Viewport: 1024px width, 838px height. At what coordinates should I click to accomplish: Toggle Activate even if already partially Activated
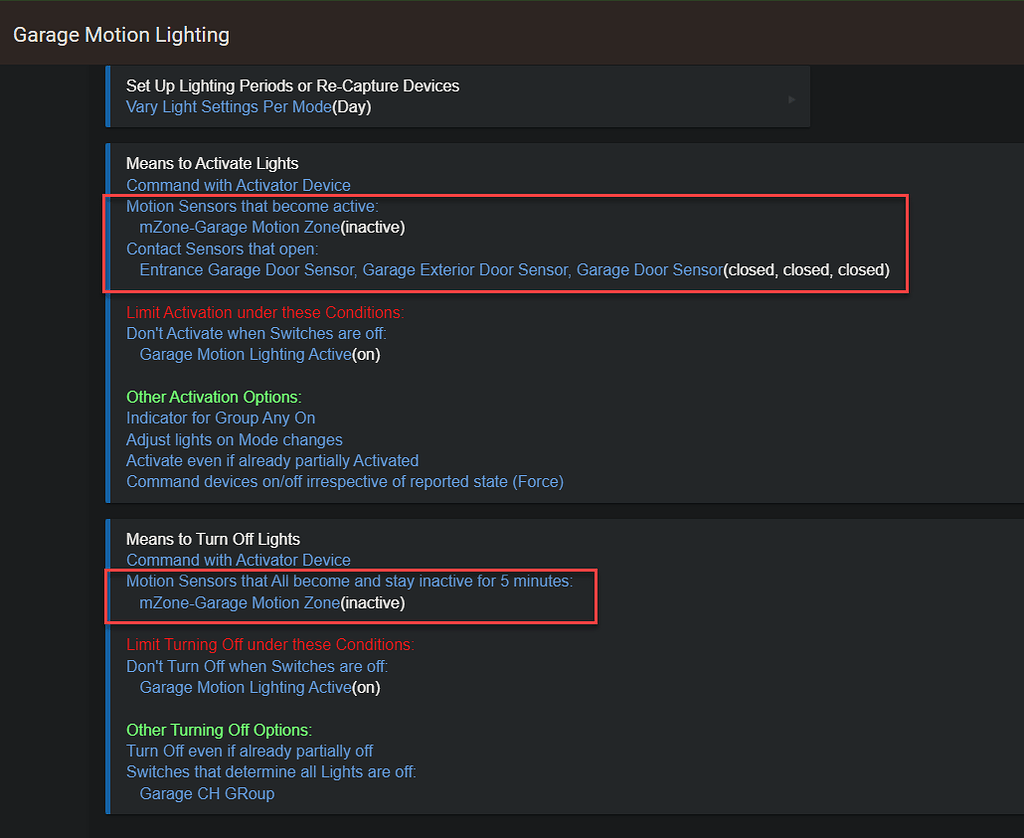coord(272,461)
